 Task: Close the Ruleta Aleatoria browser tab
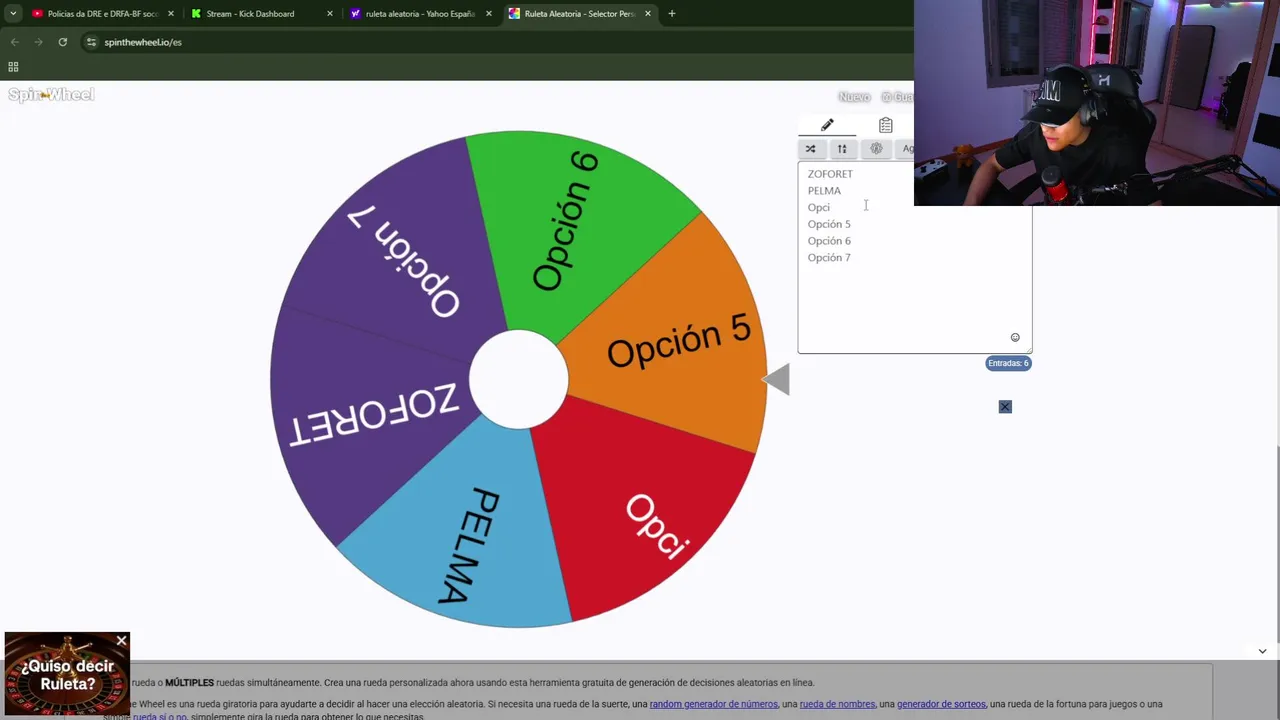(648, 14)
